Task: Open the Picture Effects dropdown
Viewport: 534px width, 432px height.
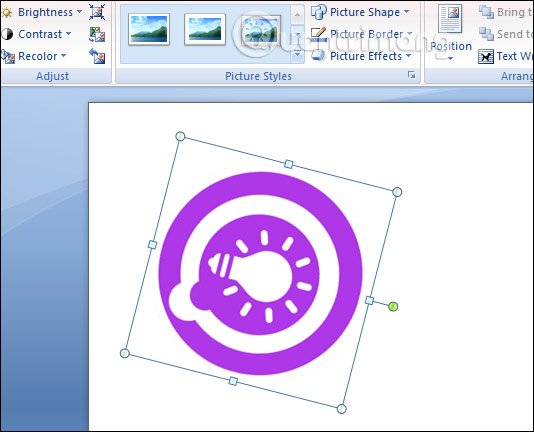Action: click(x=361, y=56)
